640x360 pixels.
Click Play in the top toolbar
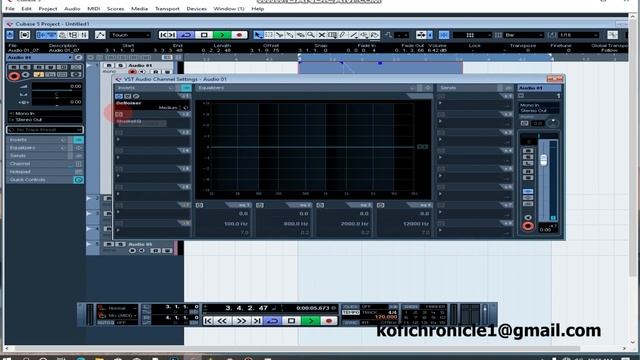coord(222,35)
